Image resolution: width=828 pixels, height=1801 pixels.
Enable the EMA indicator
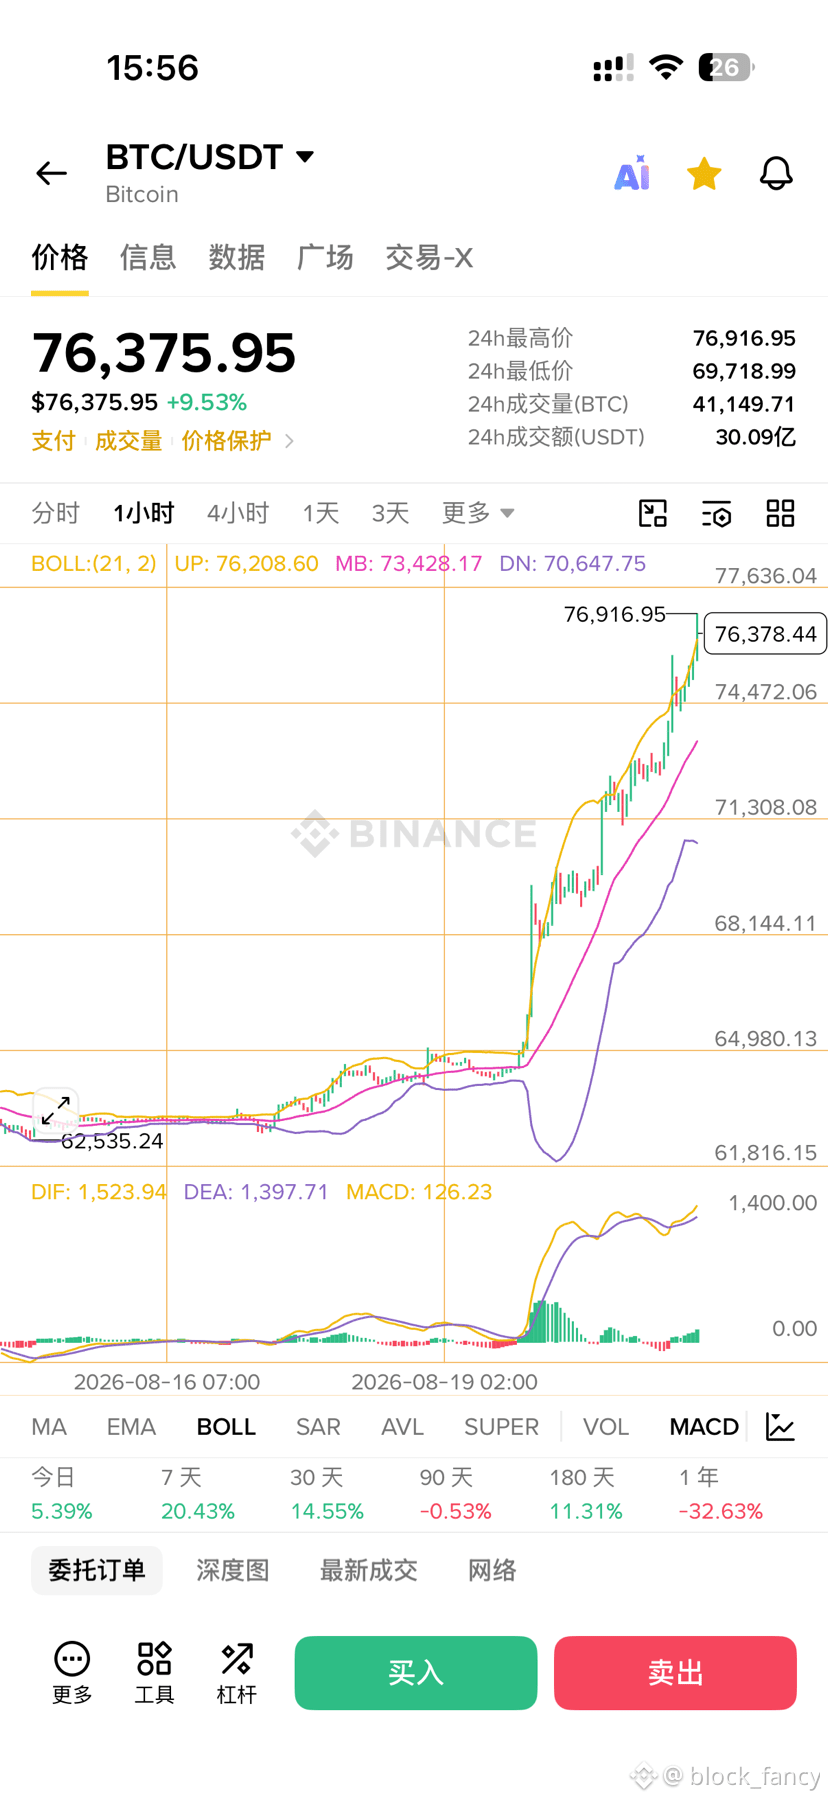point(131,1427)
